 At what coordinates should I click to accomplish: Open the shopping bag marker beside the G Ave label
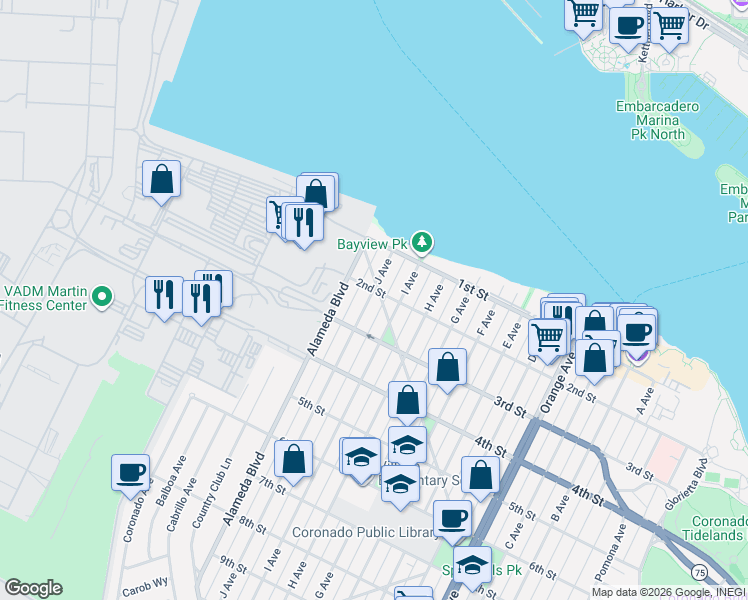point(447,370)
